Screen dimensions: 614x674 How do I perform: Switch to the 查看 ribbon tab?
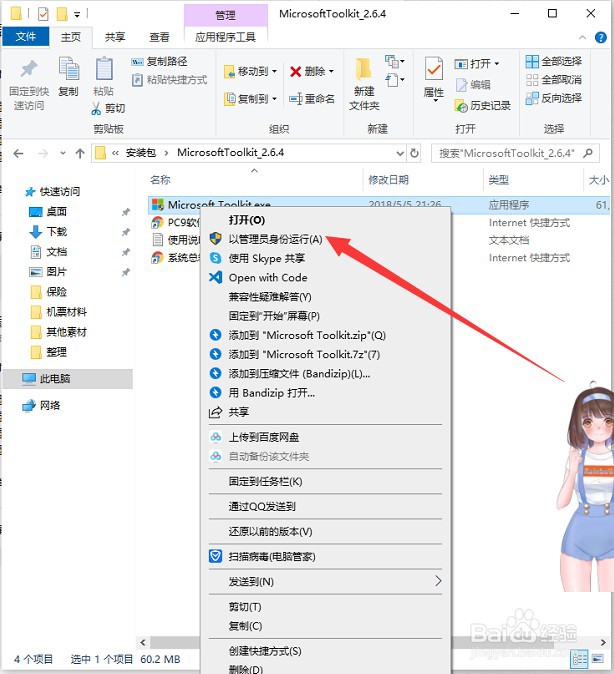(159, 37)
